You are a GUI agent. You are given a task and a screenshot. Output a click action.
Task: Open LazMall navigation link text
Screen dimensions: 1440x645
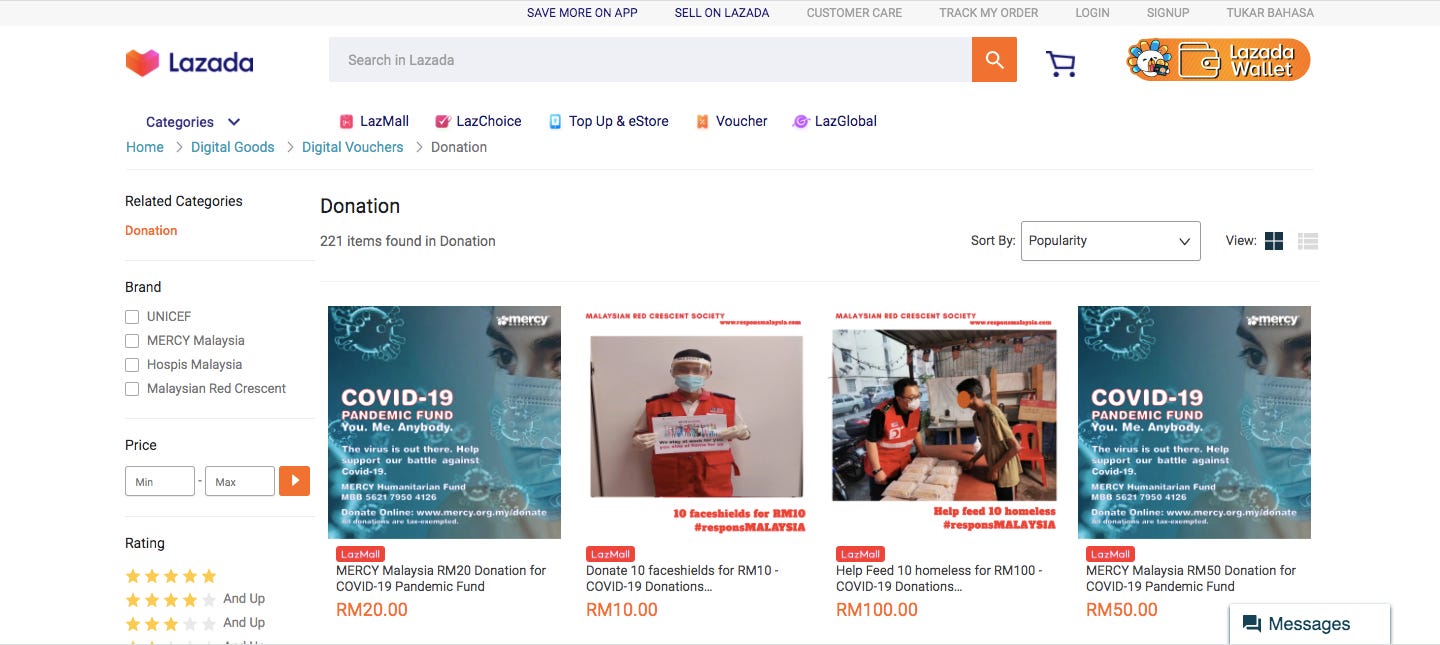[x=384, y=121]
